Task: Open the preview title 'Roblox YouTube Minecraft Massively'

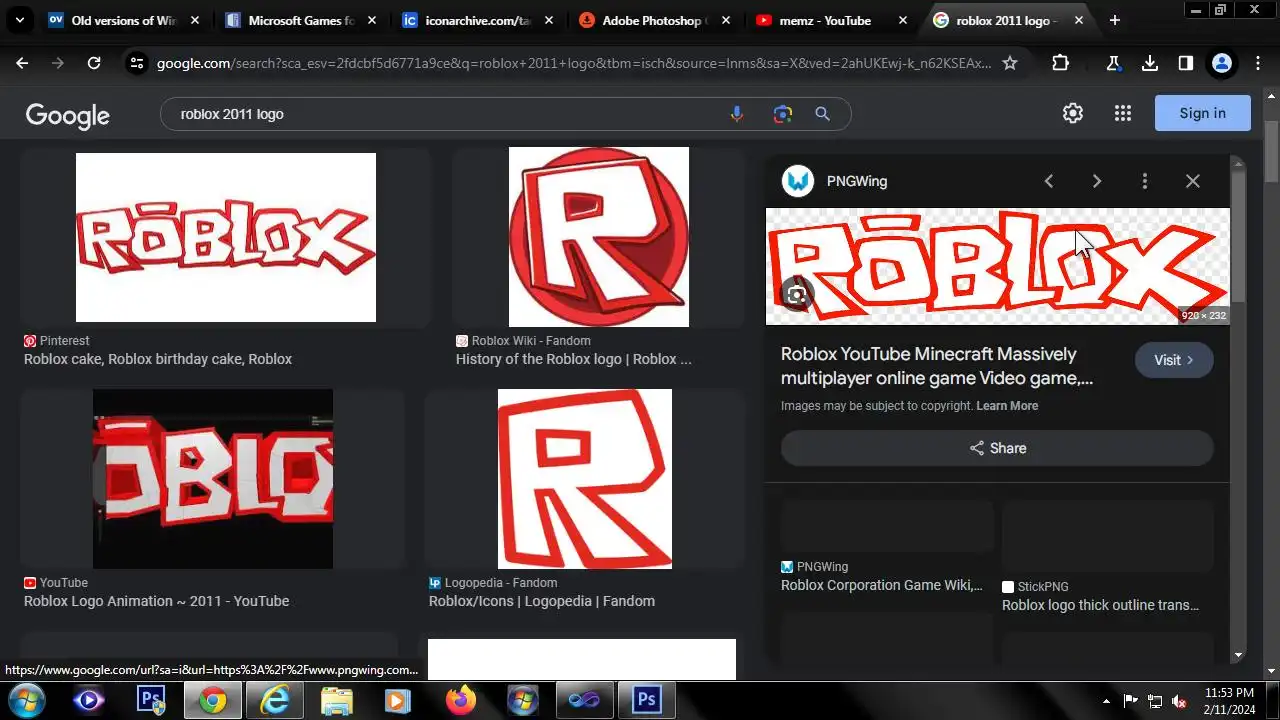Action: pyautogui.click(x=937, y=366)
